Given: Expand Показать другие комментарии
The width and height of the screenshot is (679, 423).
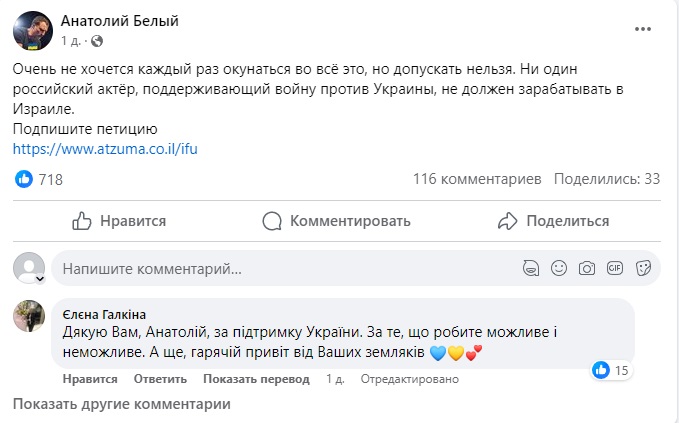Looking at the screenshot, I should click(x=121, y=404).
